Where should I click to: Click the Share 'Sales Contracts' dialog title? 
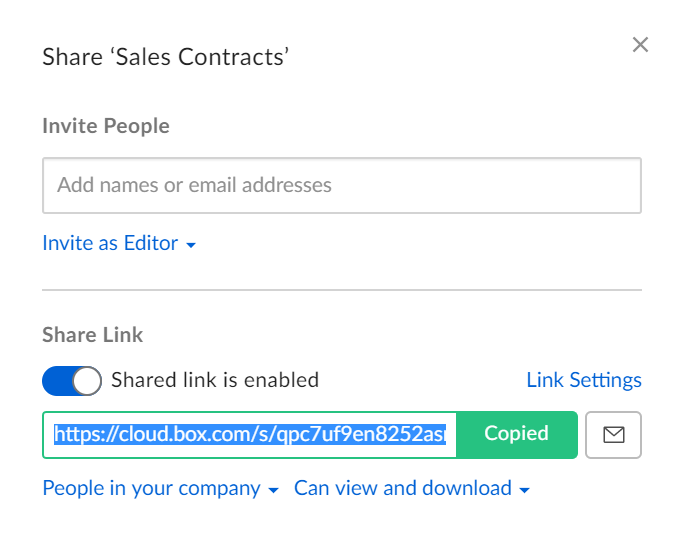[x=166, y=57]
